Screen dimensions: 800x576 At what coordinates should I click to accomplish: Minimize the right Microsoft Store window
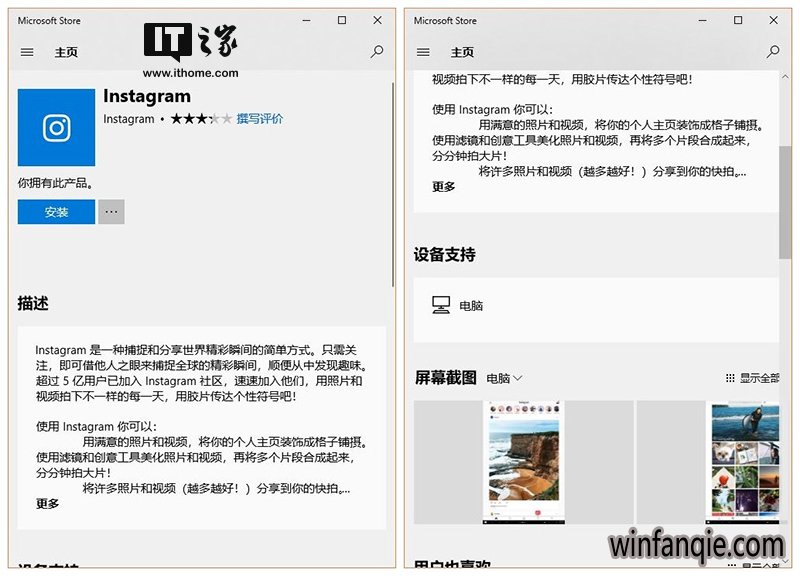click(x=703, y=20)
